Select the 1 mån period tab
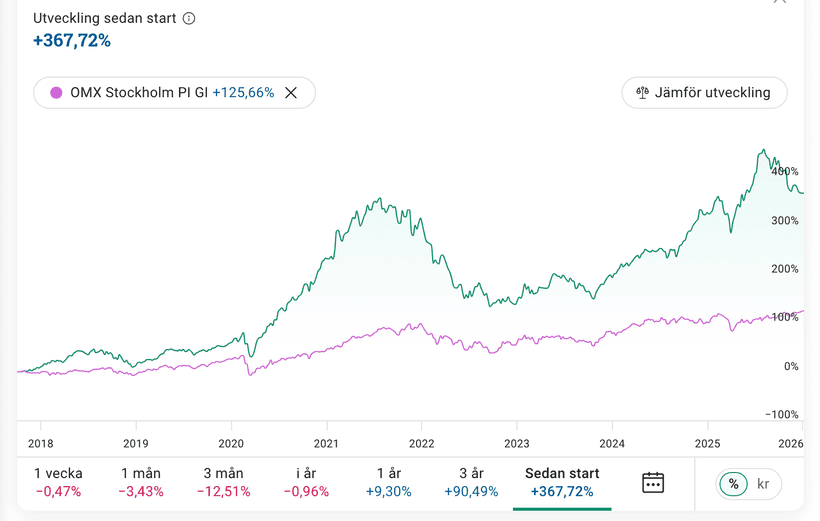820x521 pixels. tap(142, 482)
